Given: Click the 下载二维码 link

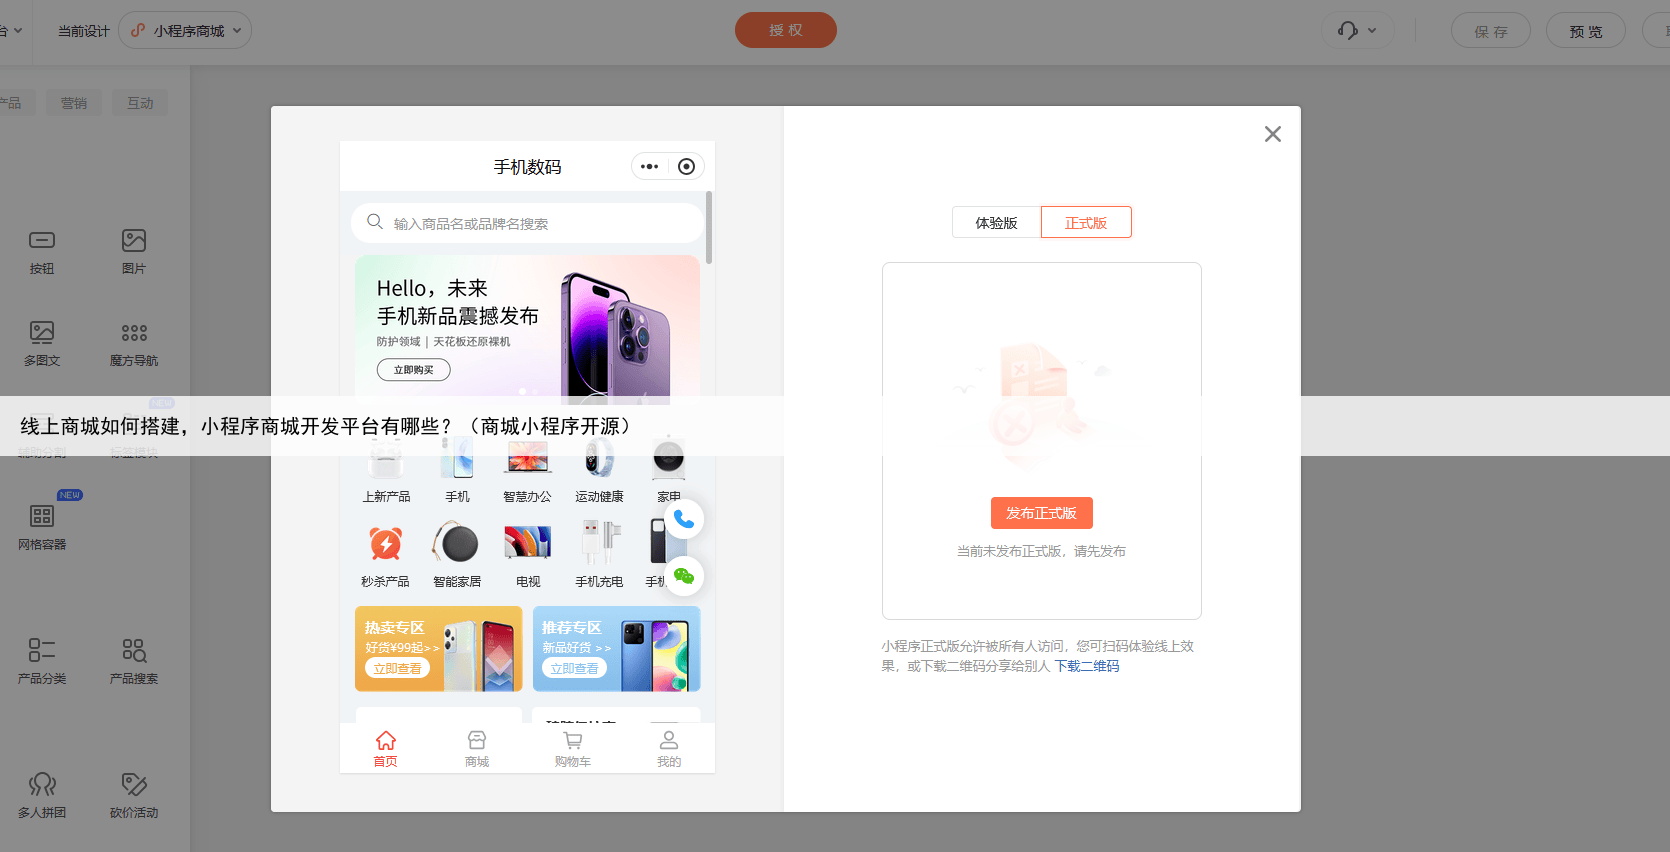Looking at the screenshot, I should pos(1087,666).
